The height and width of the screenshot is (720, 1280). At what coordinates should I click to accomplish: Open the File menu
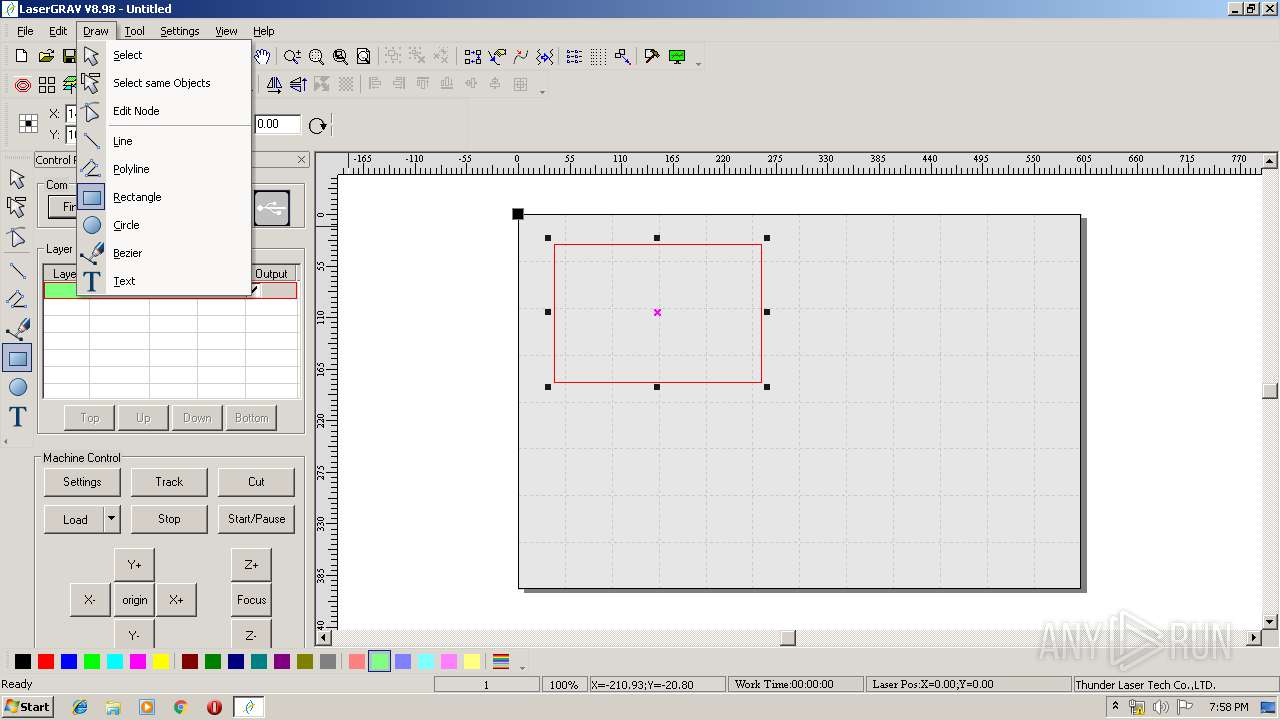pyautogui.click(x=25, y=31)
